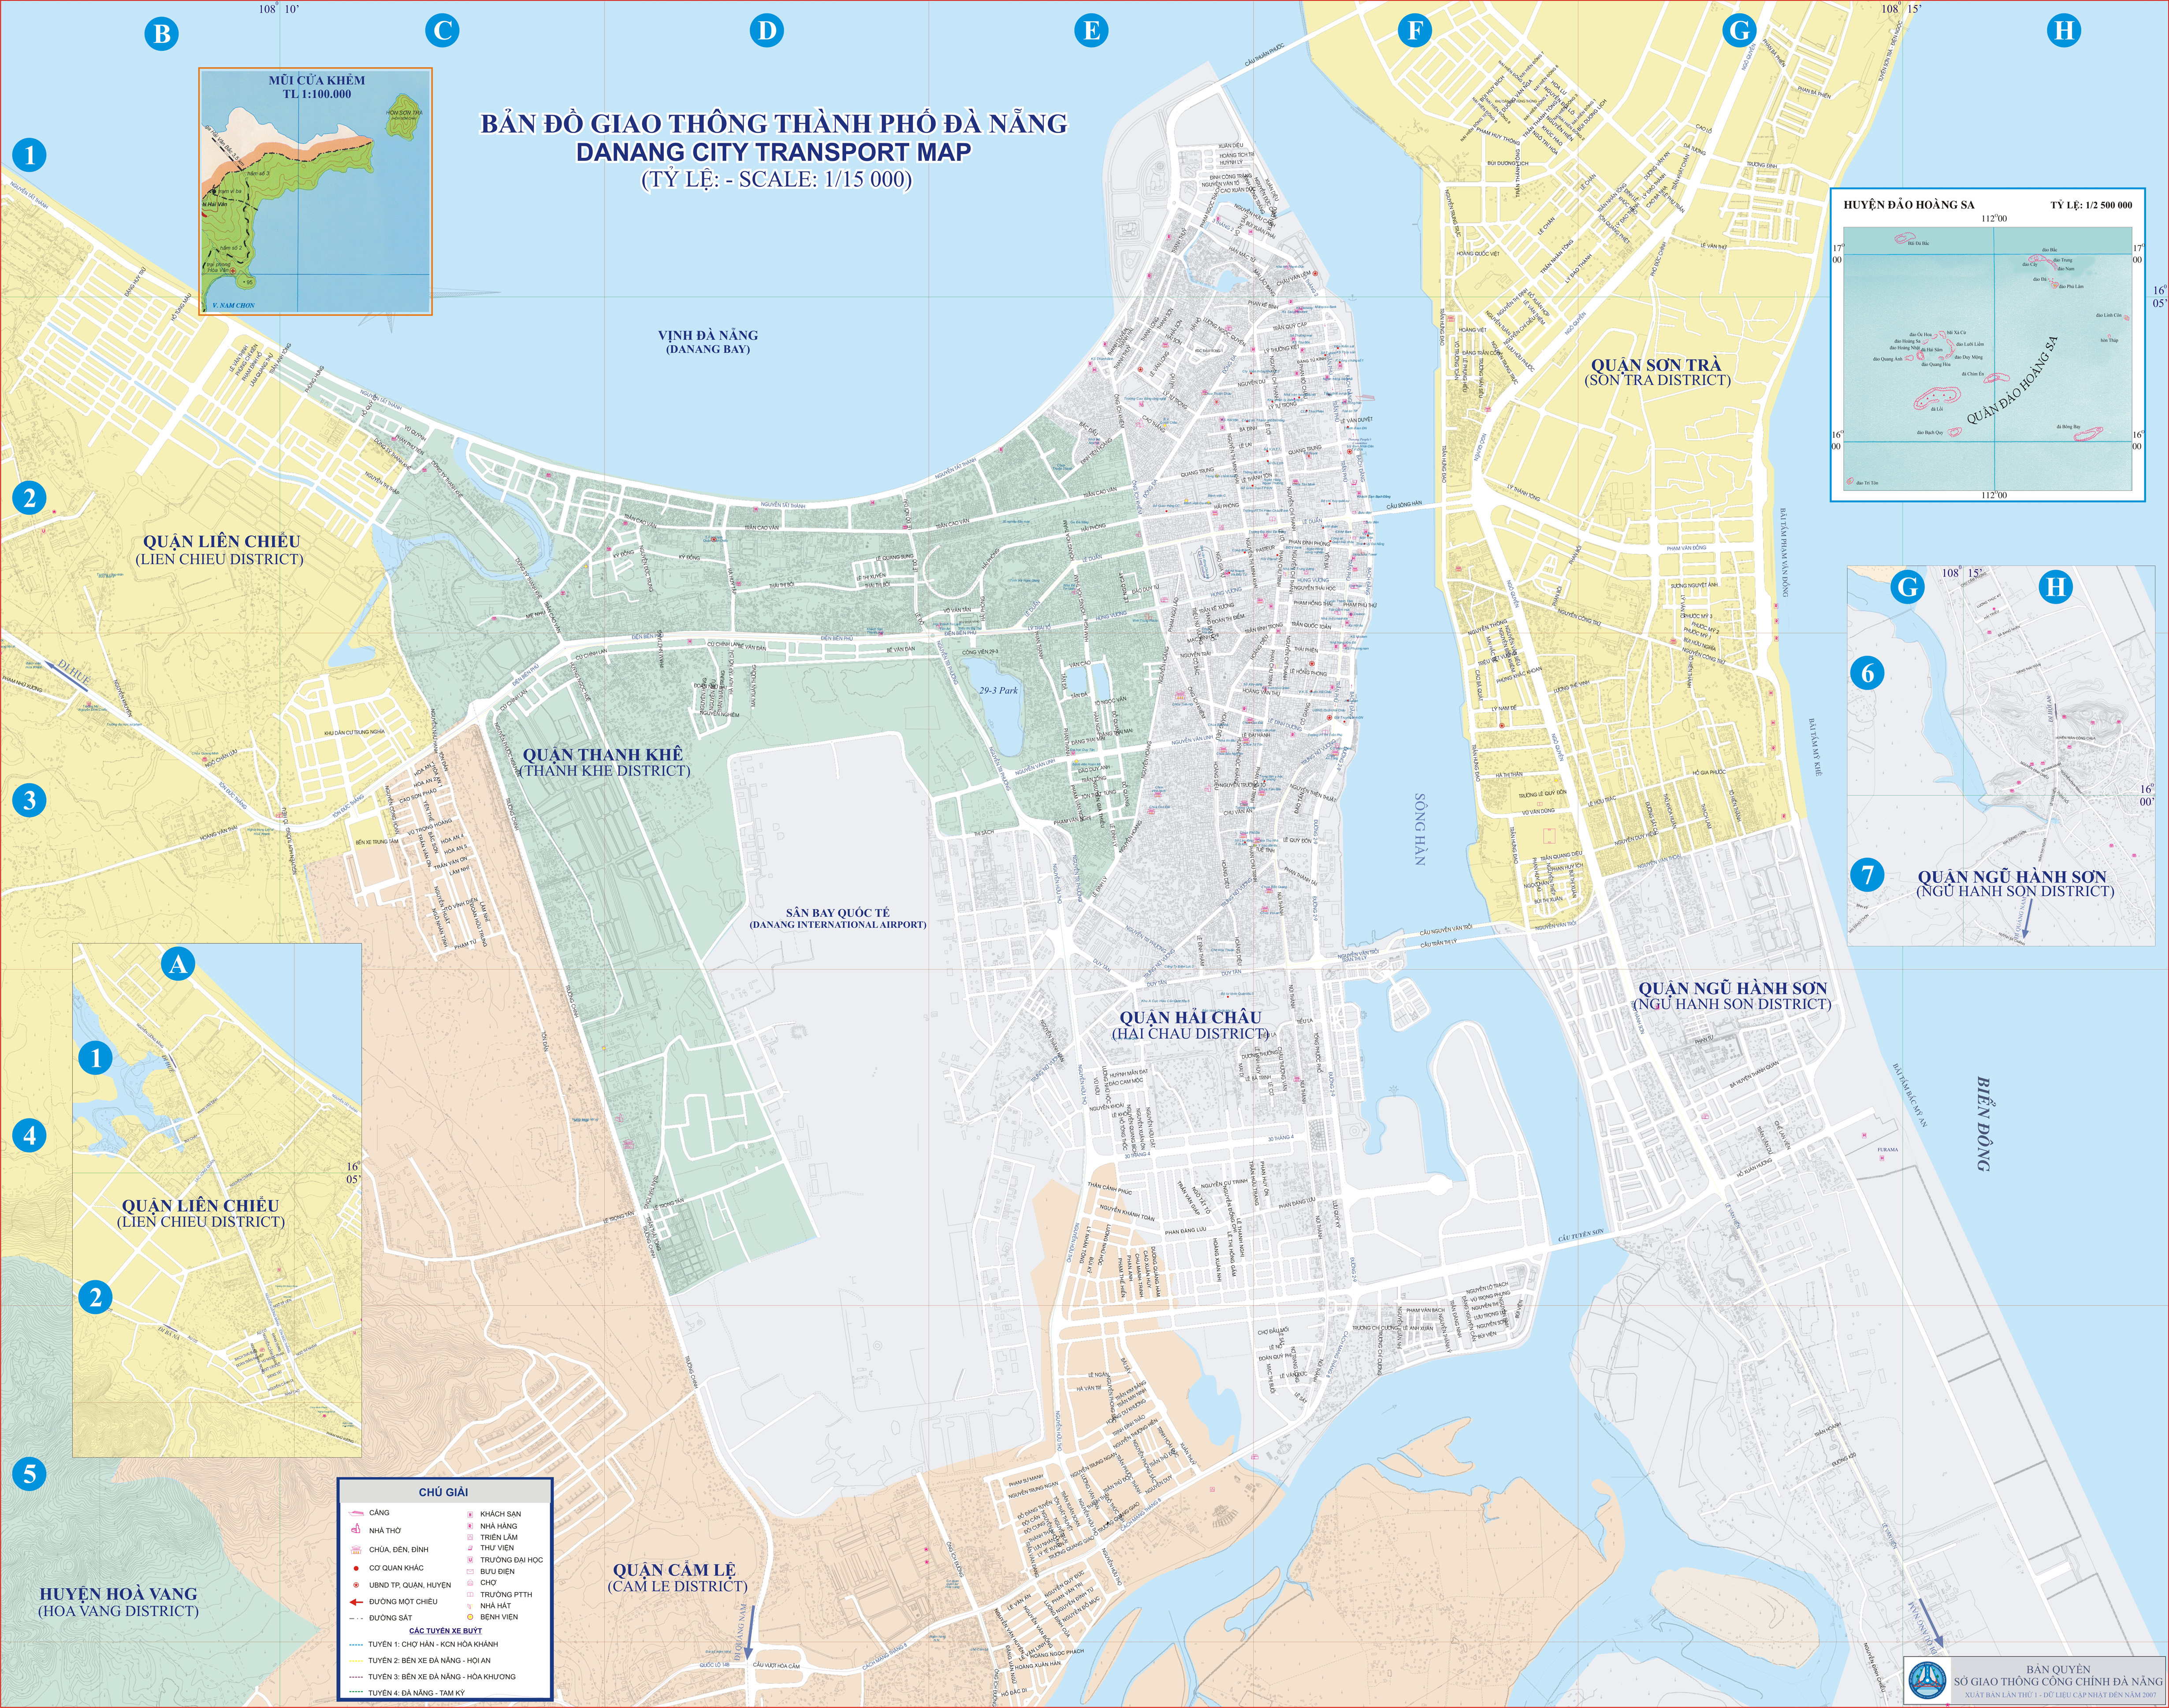Click grid row marker 4 on left edge
Image resolution: width=2169 pixels, height=1708 pixels.
(x=29, y=1135)
